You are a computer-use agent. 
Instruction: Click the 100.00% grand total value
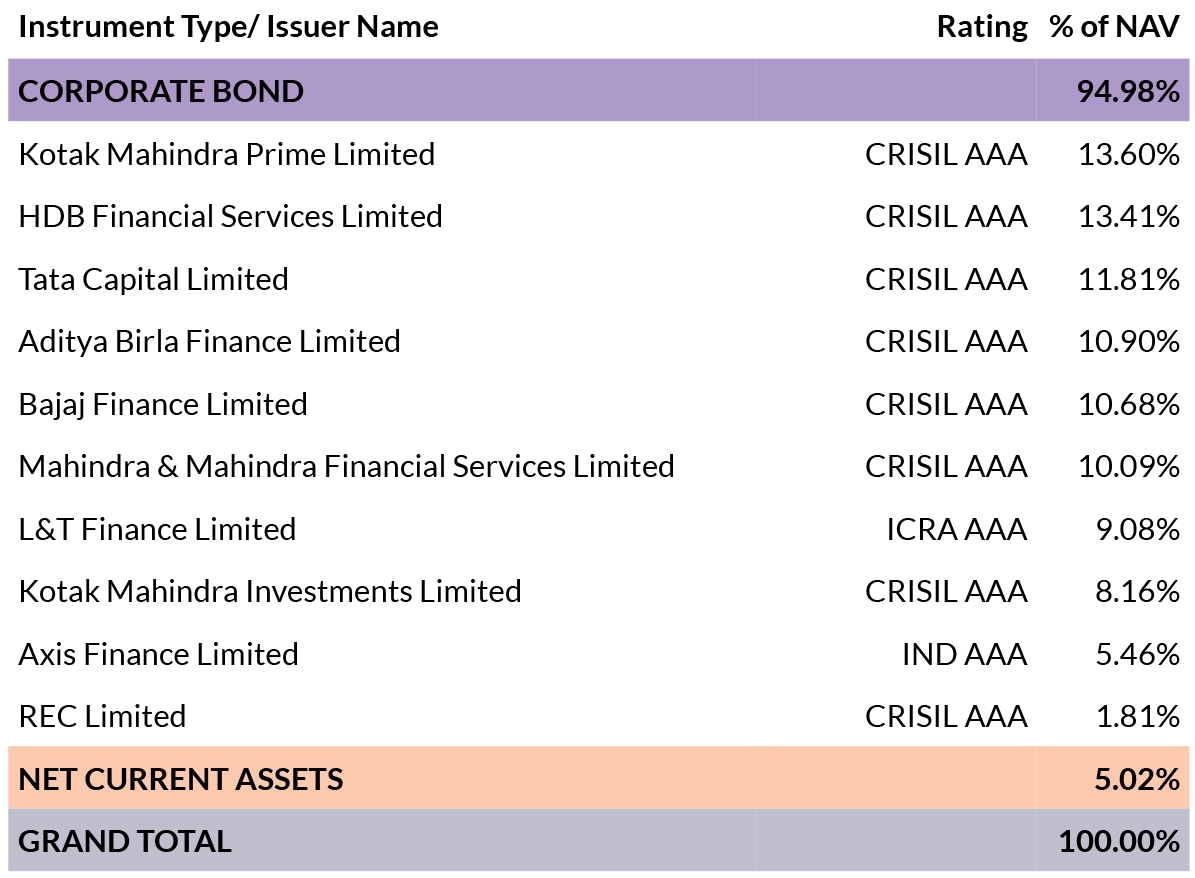click(x=1120, y=841)
